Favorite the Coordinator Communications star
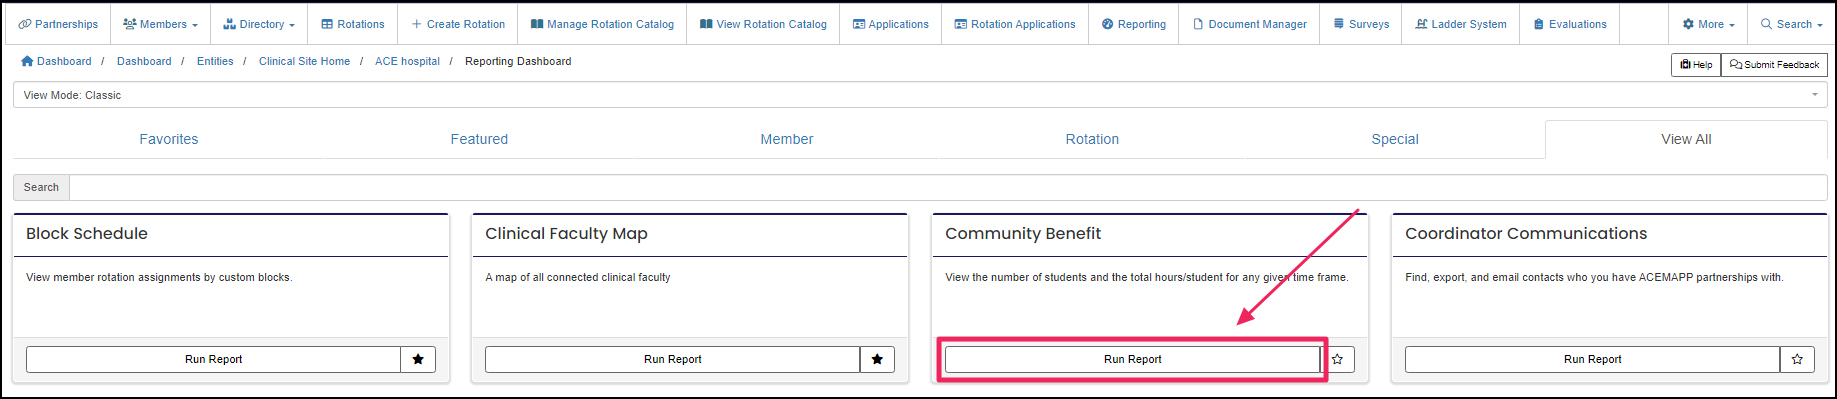The width and height of the screenshot is (1837, 399). point(1797,359)
